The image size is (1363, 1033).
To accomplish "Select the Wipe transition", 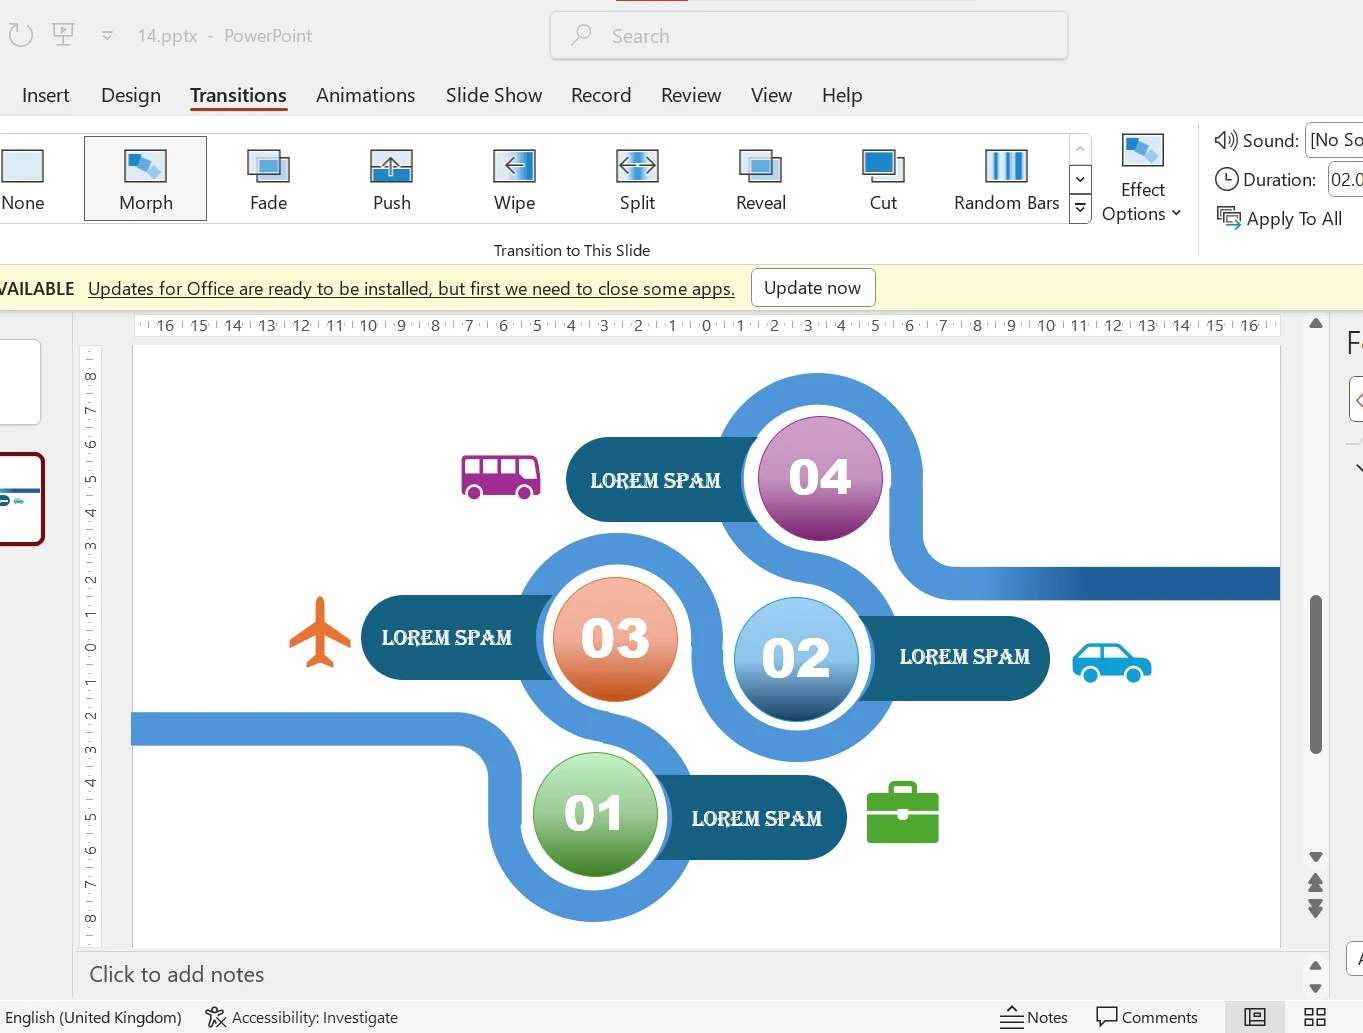I will pyautogui.click(x=514, y=179).
